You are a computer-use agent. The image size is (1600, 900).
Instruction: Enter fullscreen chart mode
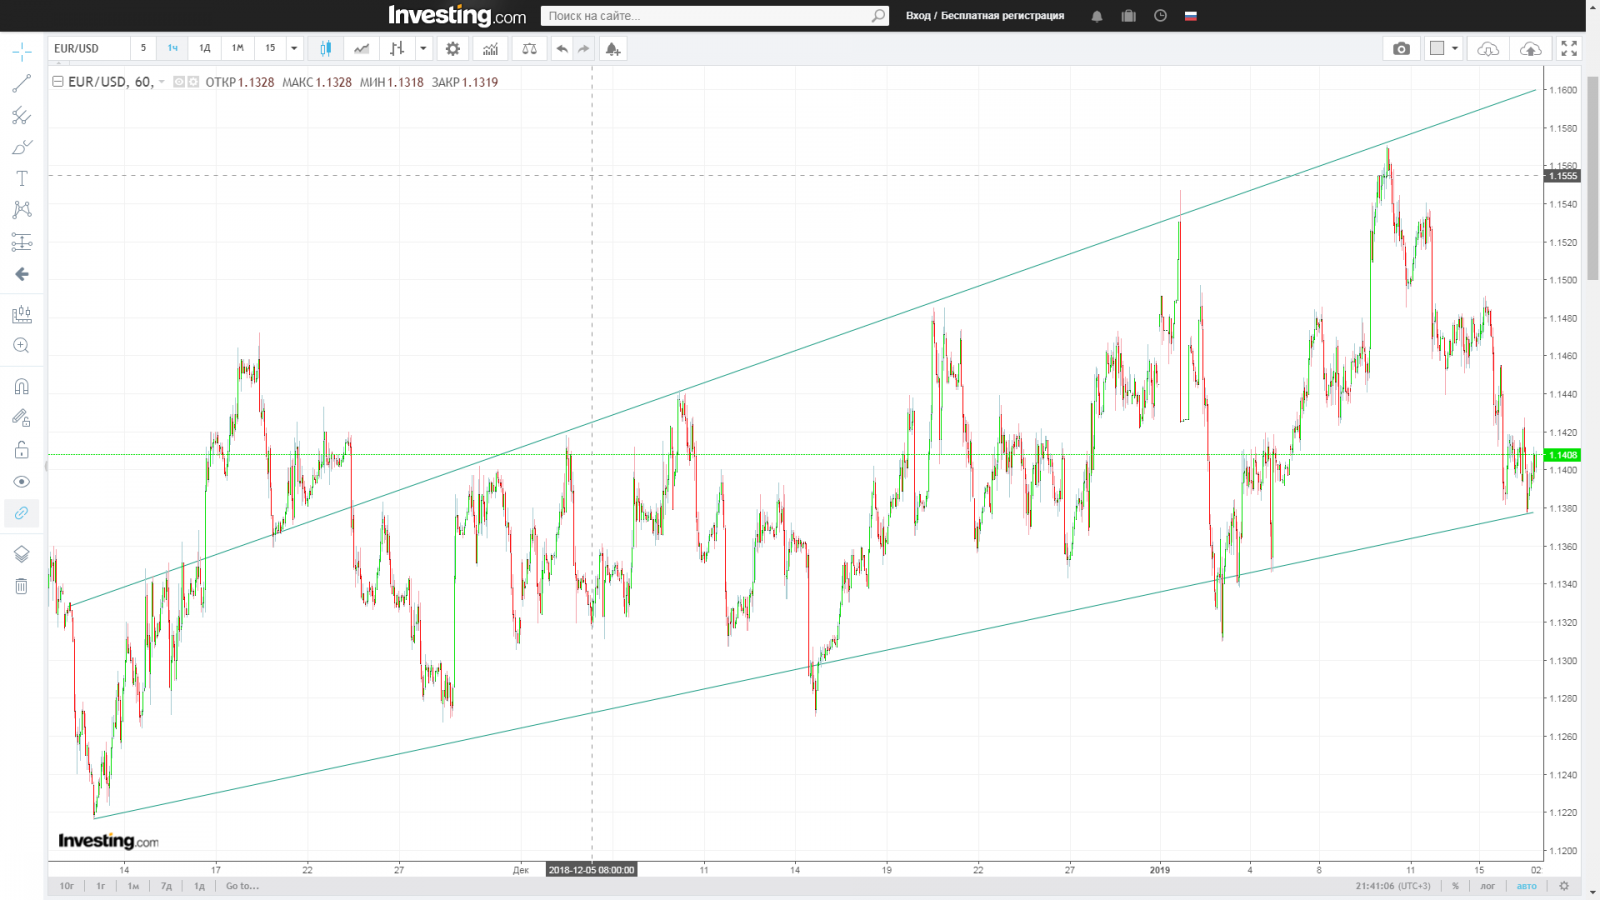click(1569, 48)
